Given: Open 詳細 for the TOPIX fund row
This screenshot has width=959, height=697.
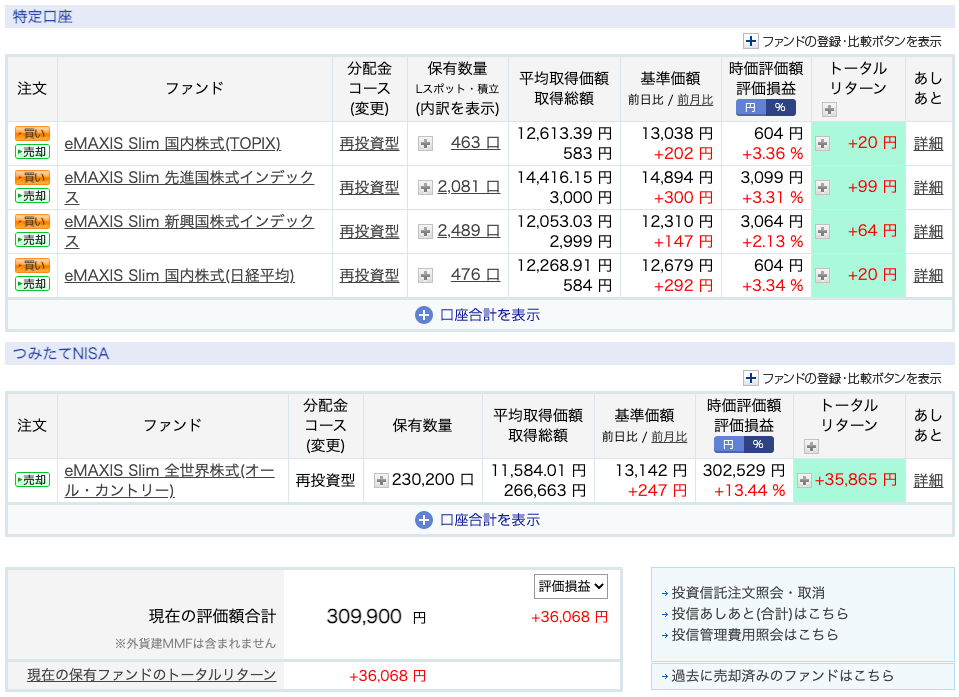Looking at the screenshot, I should pos(928,144).
